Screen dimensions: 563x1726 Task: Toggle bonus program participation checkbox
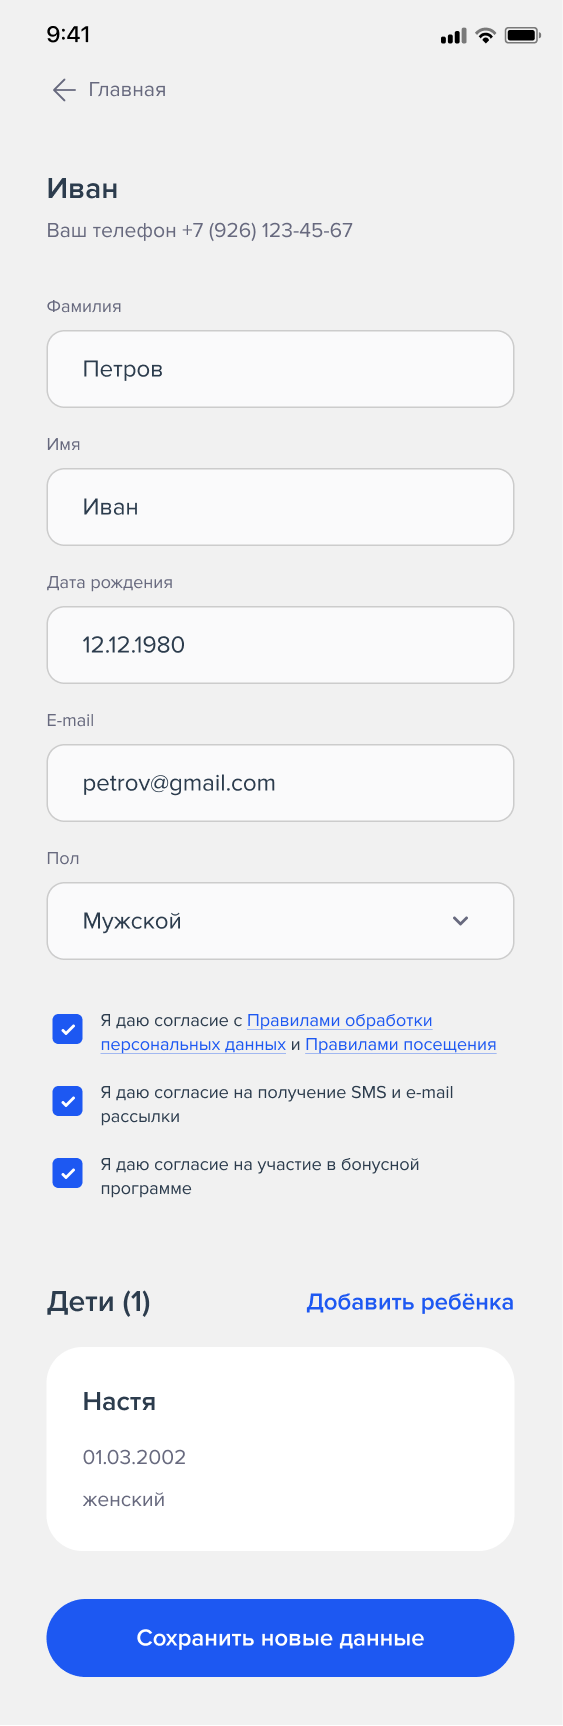click(67, 1173)
